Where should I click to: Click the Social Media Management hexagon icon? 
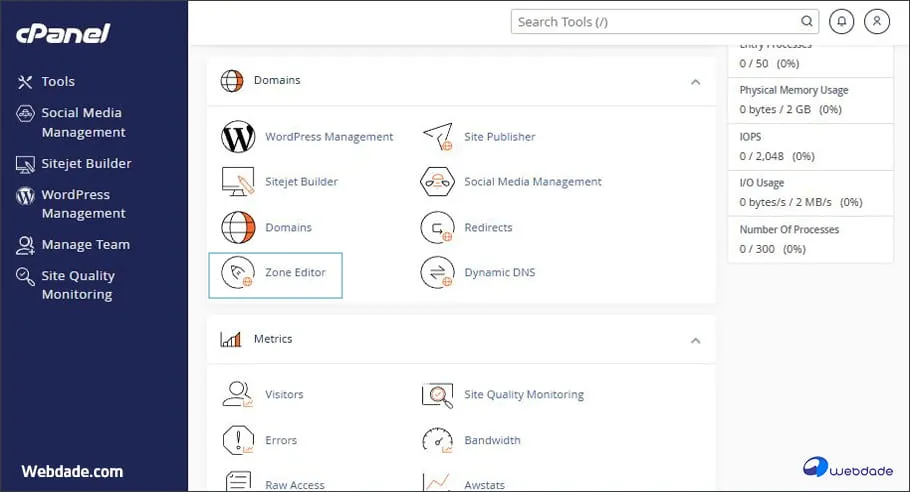[x=437, y=182]
